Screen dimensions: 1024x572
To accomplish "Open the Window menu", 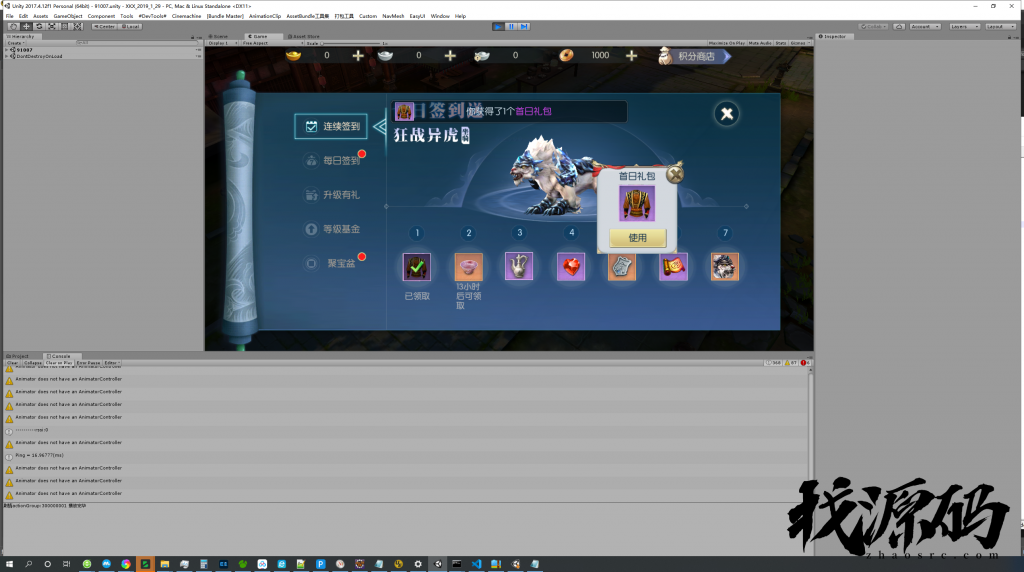I will [440, 16].
